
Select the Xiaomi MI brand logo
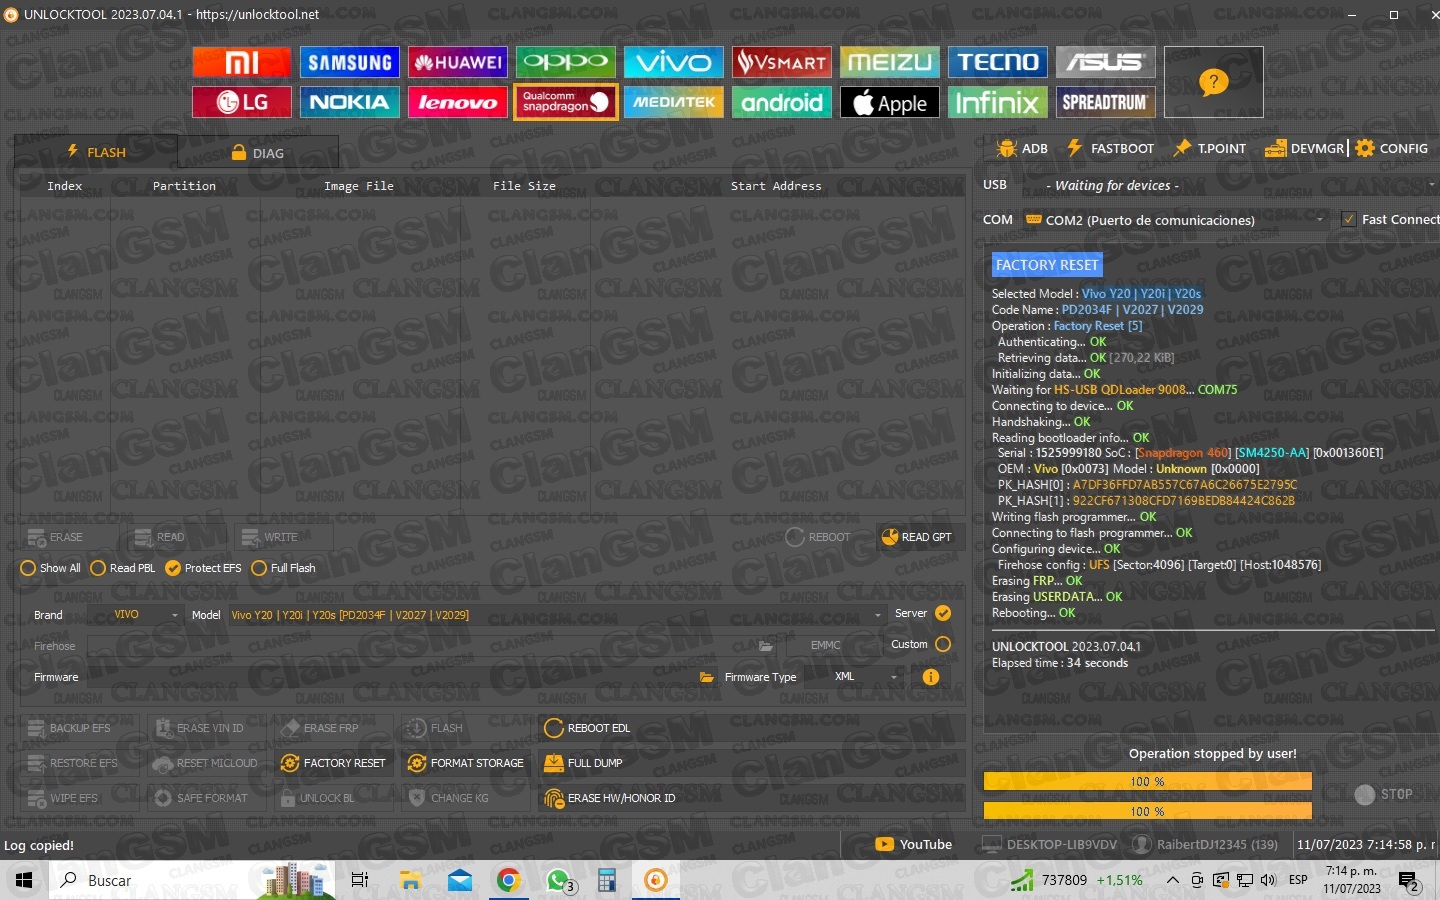tap(241, 62)
